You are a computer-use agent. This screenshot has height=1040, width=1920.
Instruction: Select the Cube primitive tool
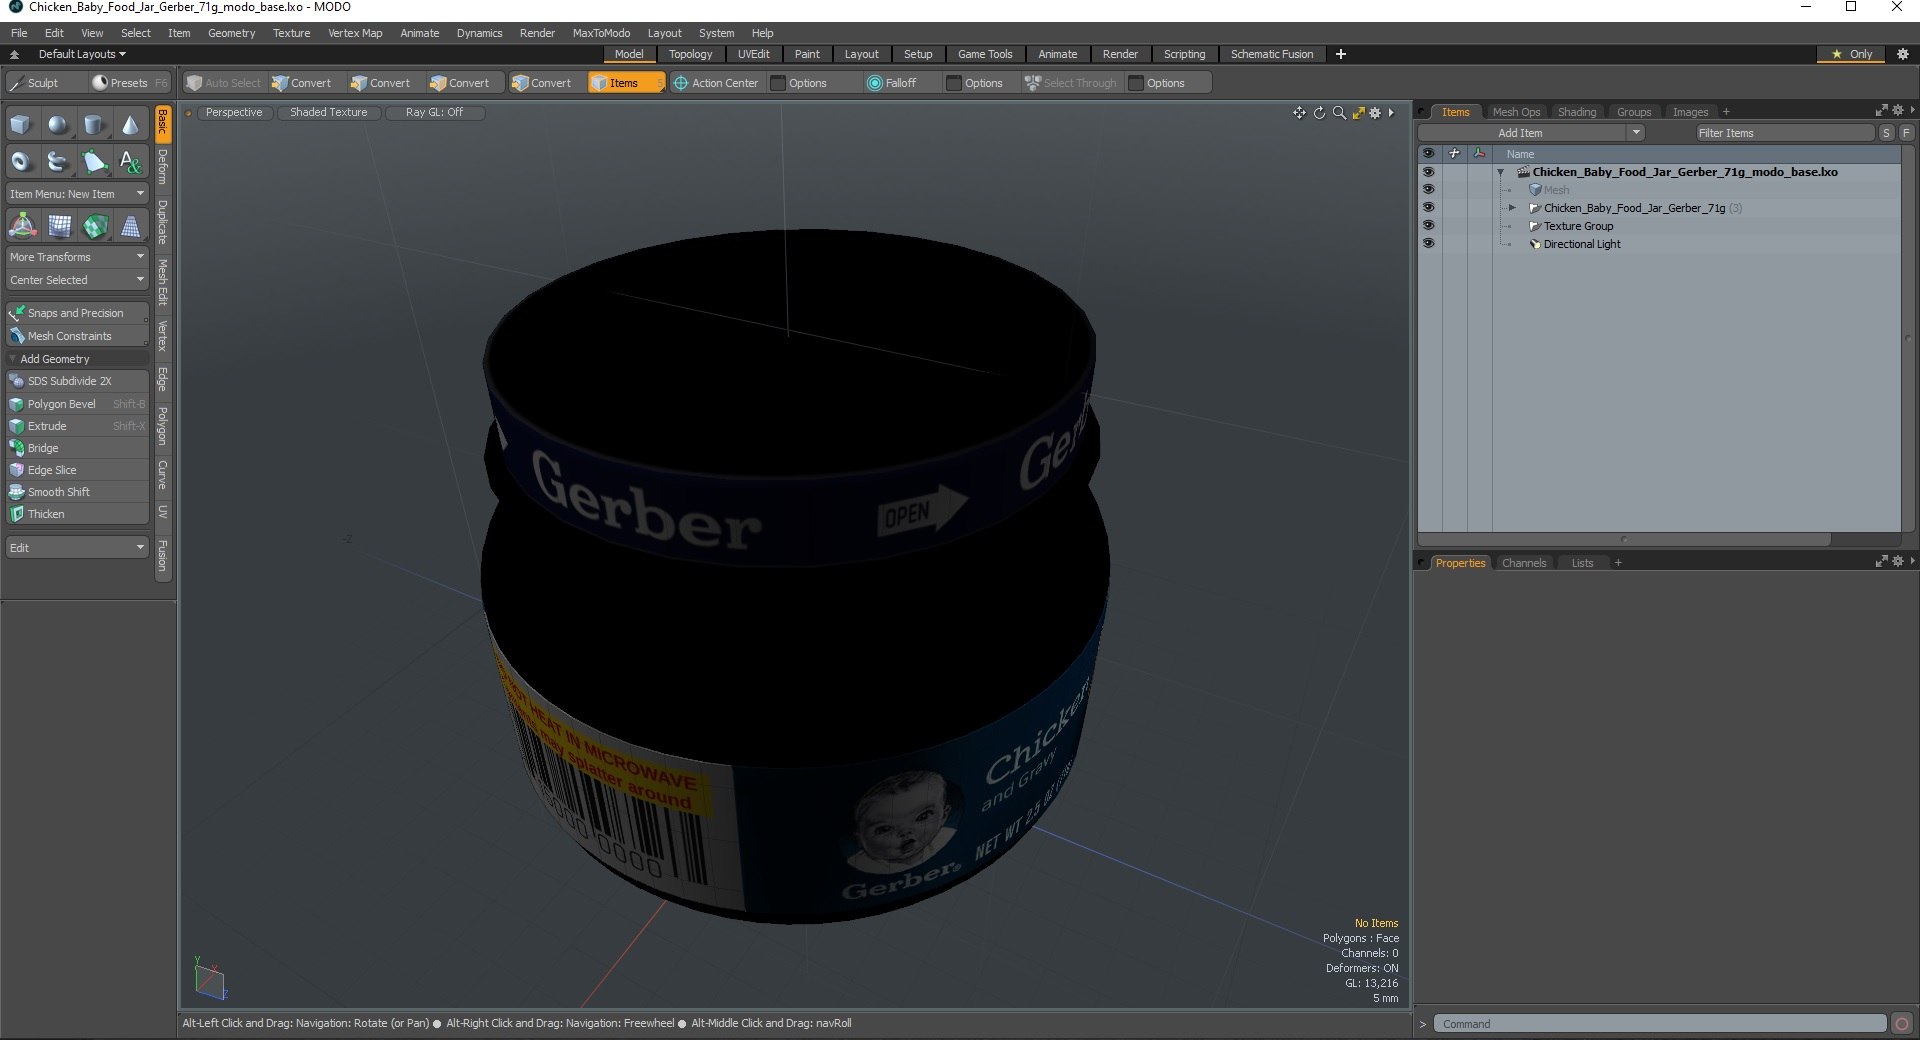pyautogui.click(x=22, y=125)
